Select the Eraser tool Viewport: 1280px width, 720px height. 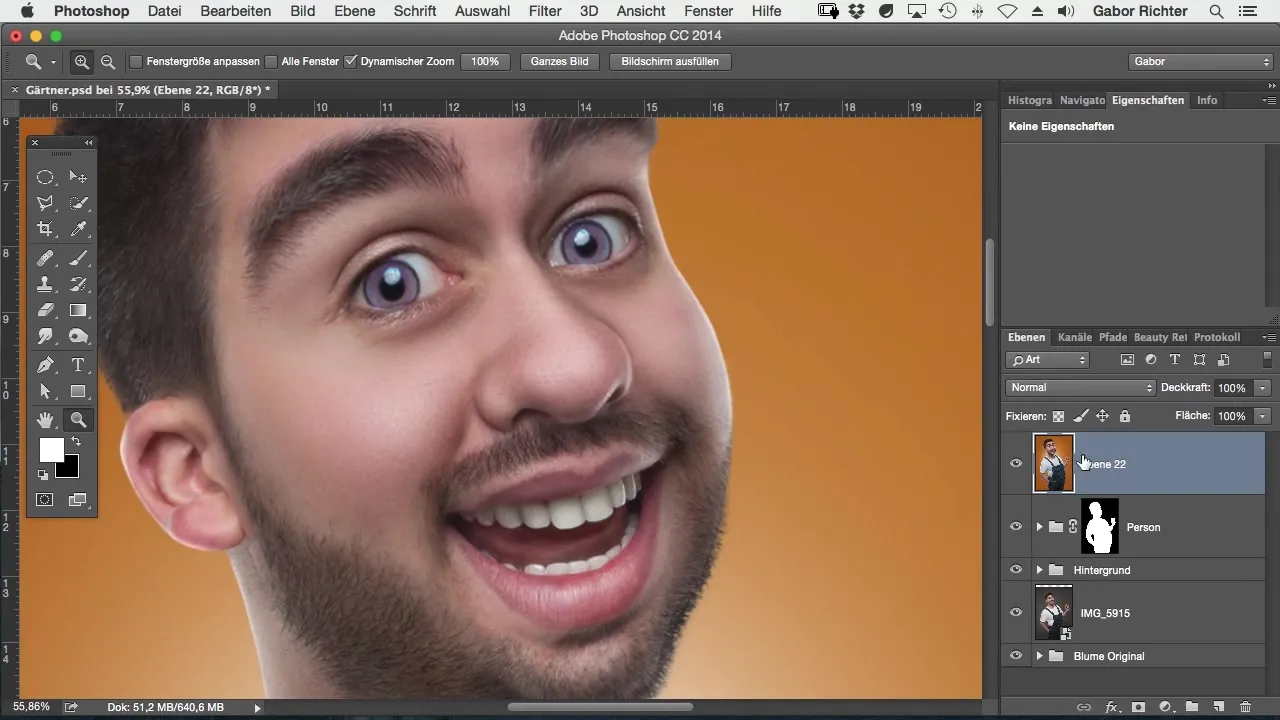[45, 310]
